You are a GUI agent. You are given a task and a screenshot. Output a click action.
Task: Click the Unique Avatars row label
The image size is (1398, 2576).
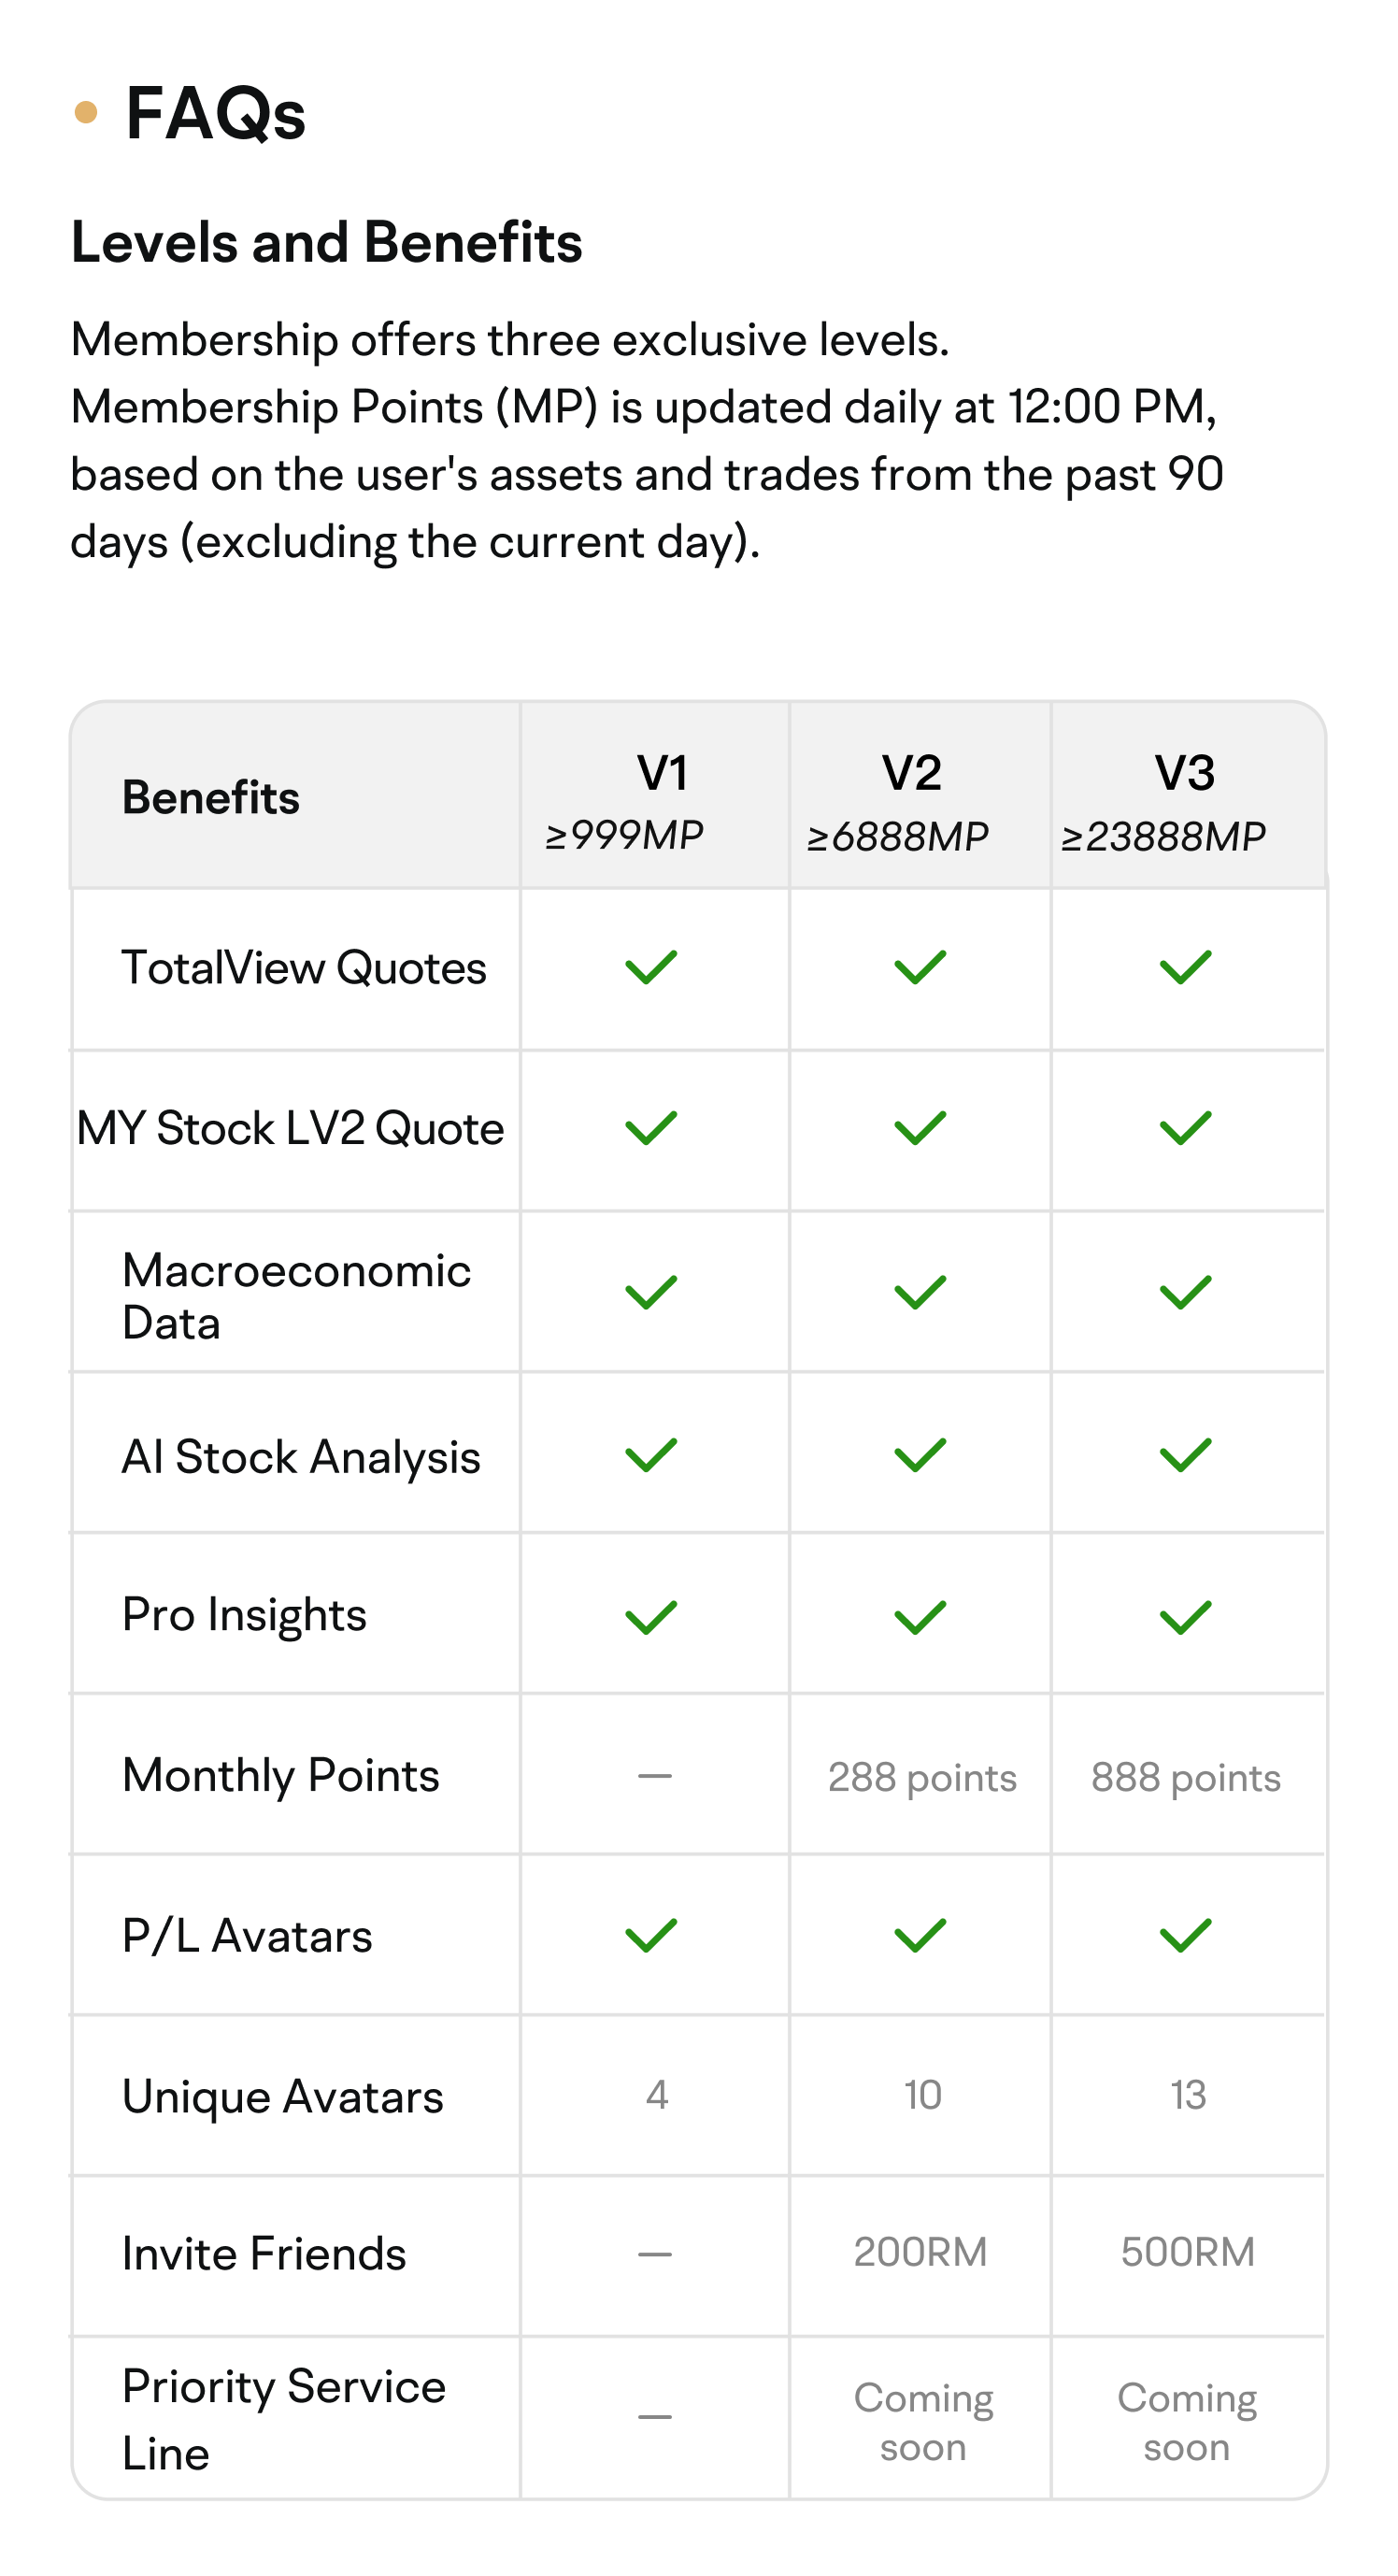point(283,2096)
